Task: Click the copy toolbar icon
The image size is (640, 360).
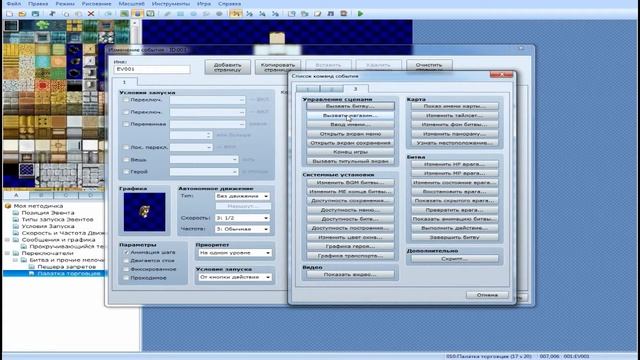Action: coord(66,13)
